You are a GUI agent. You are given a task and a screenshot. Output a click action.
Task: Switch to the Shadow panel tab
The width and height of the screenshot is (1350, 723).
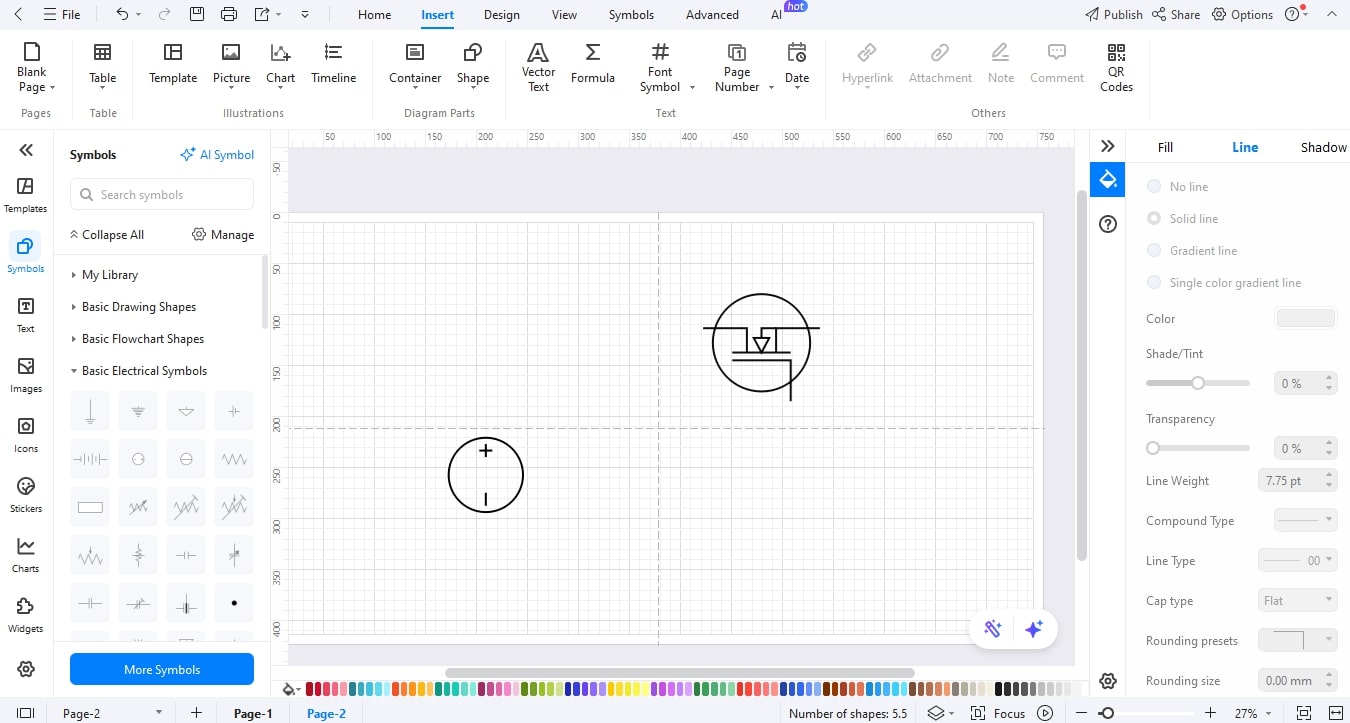1322,146
